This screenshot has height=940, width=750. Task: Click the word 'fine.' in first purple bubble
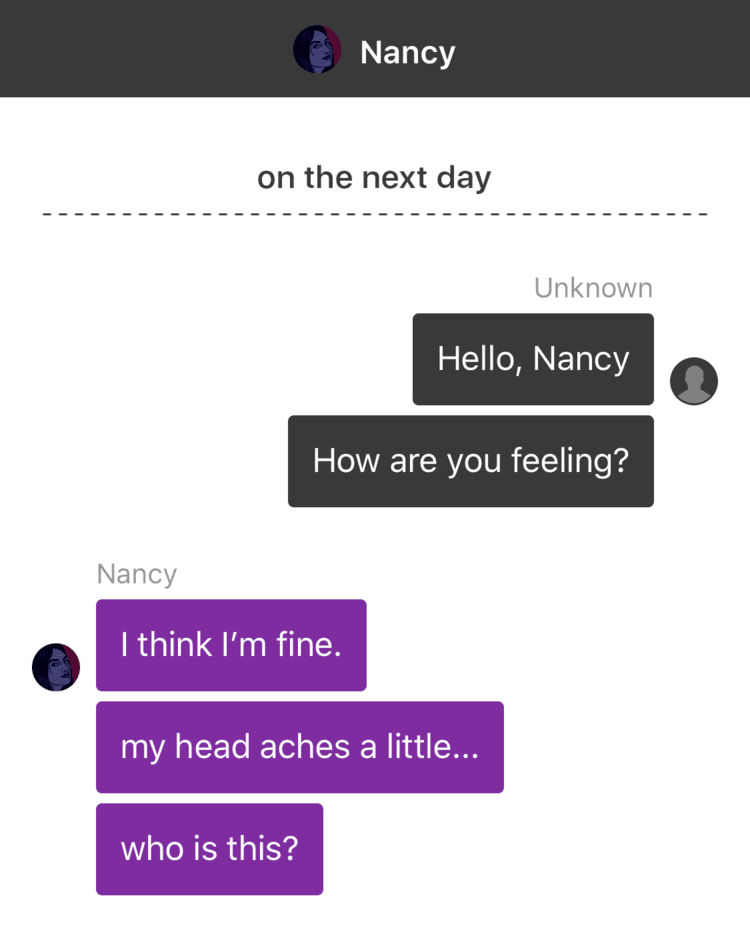pos(309,645)
